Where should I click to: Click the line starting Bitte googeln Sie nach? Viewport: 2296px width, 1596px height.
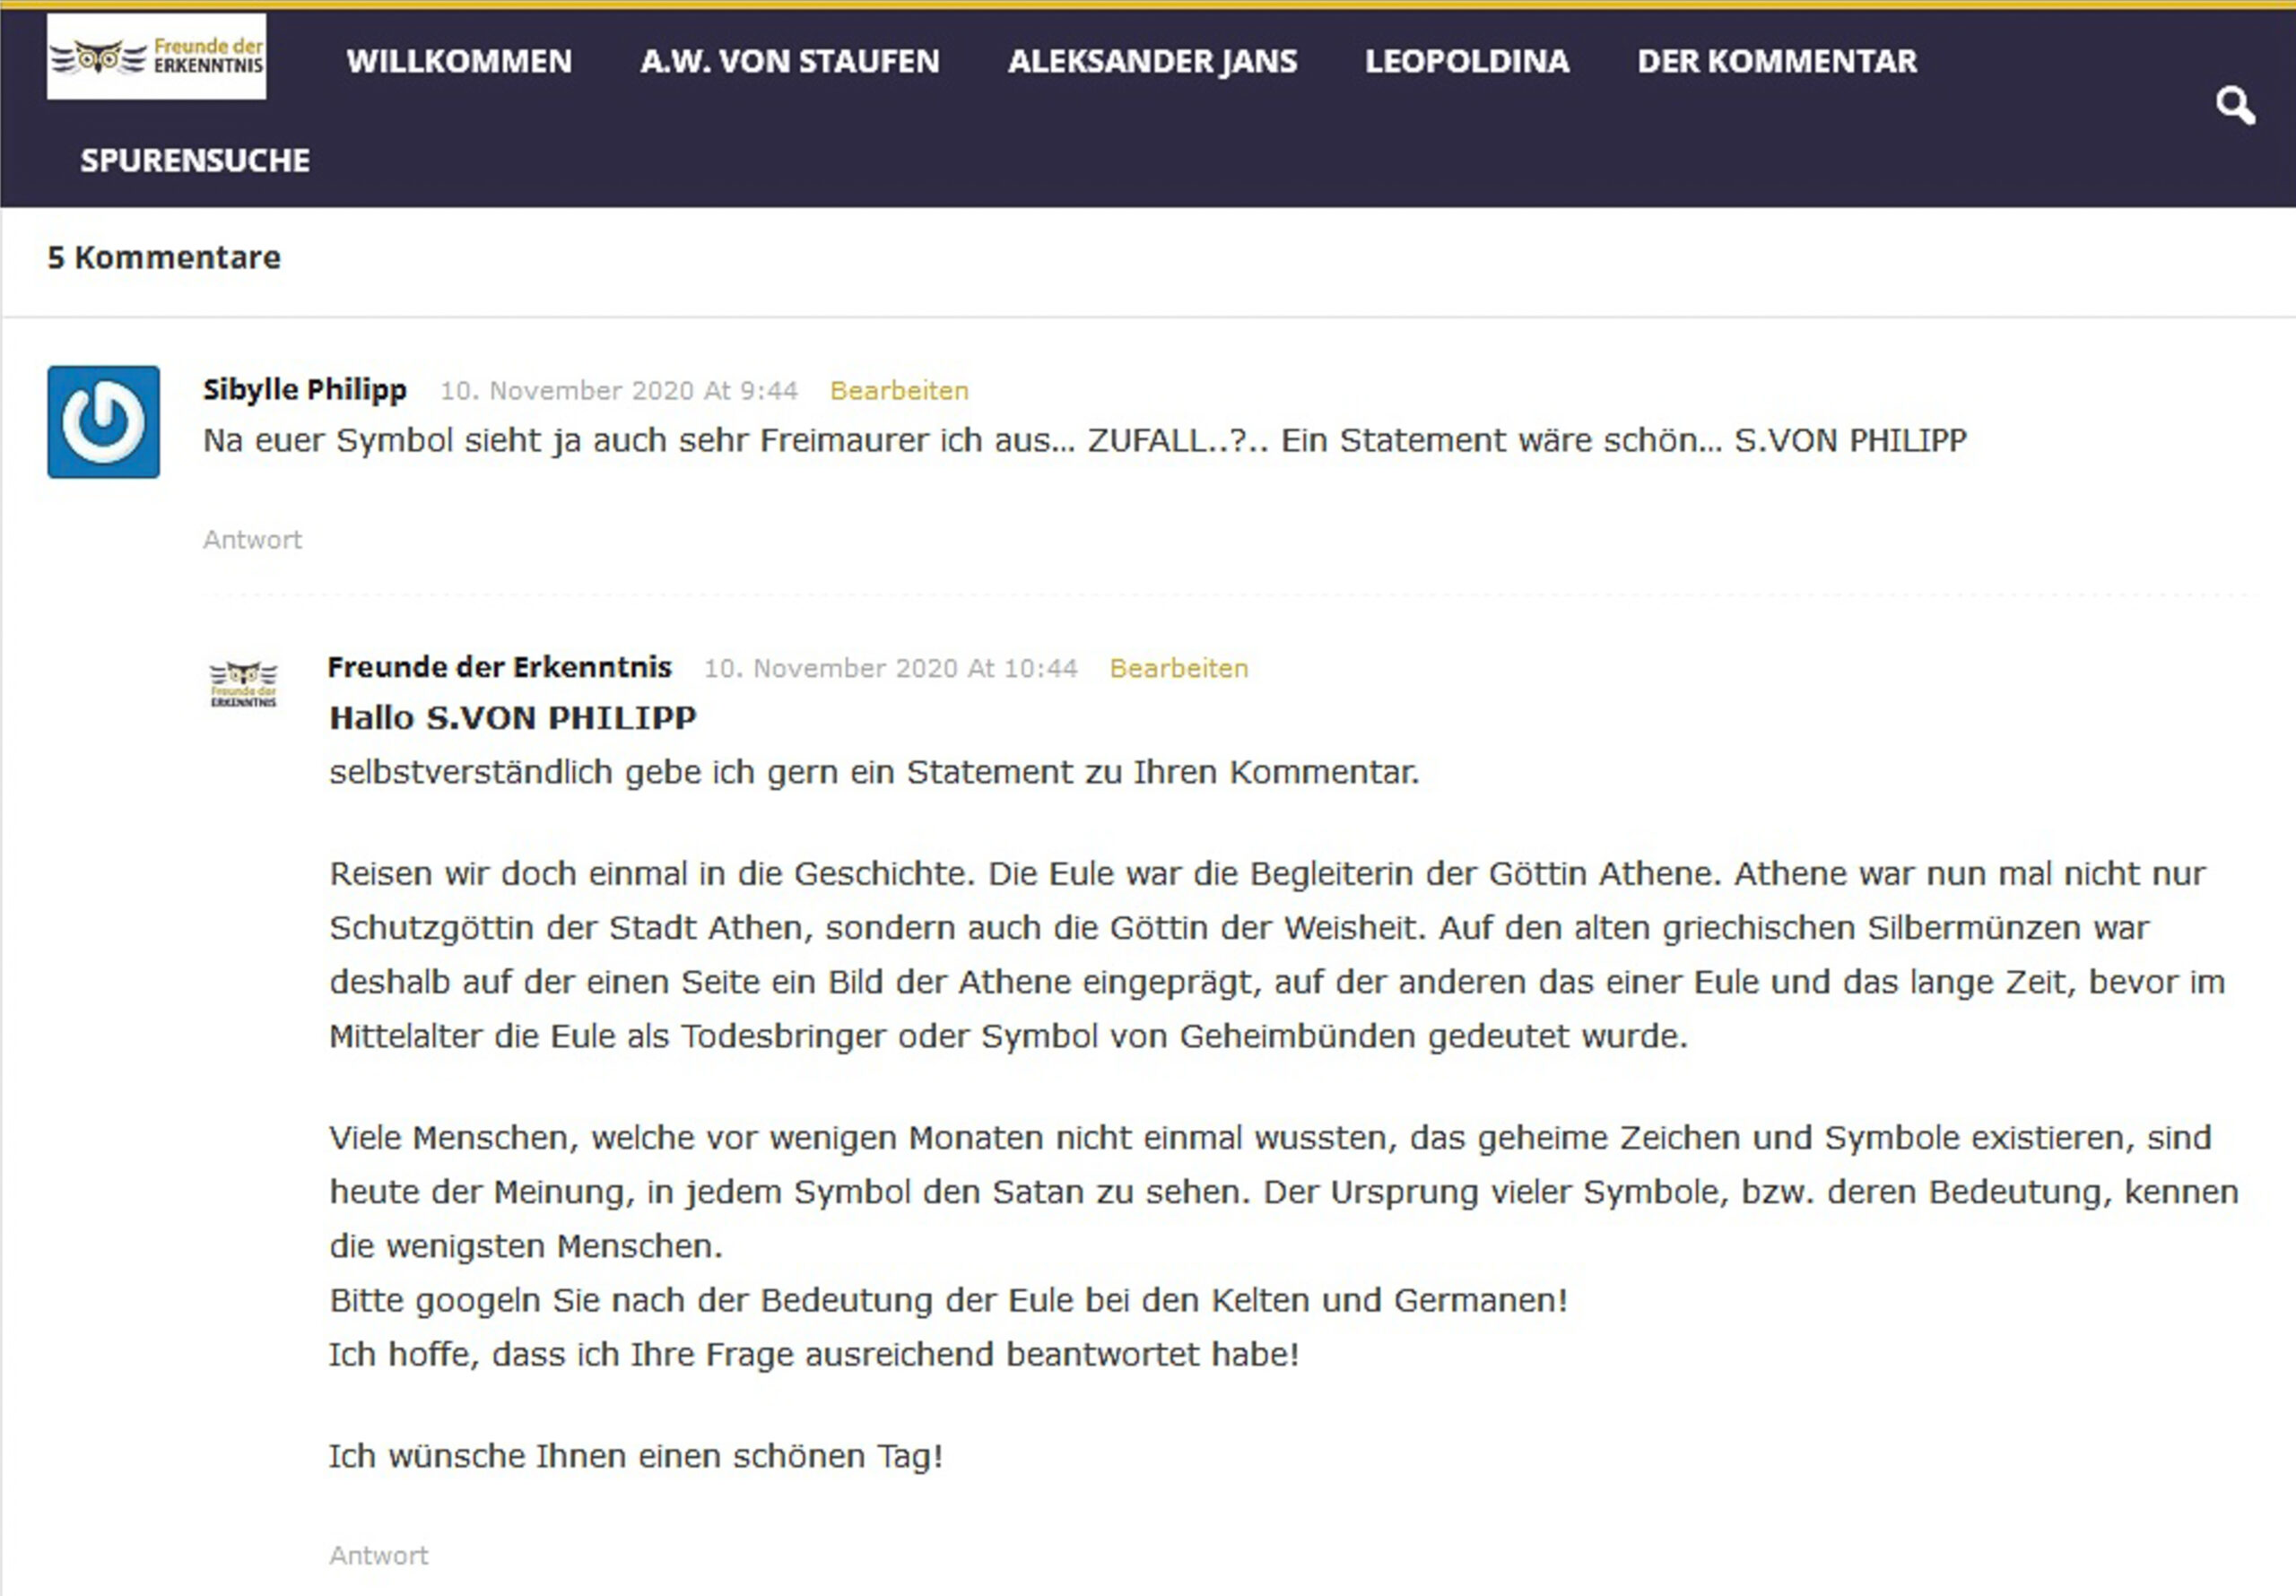(x=948, y=1300)
